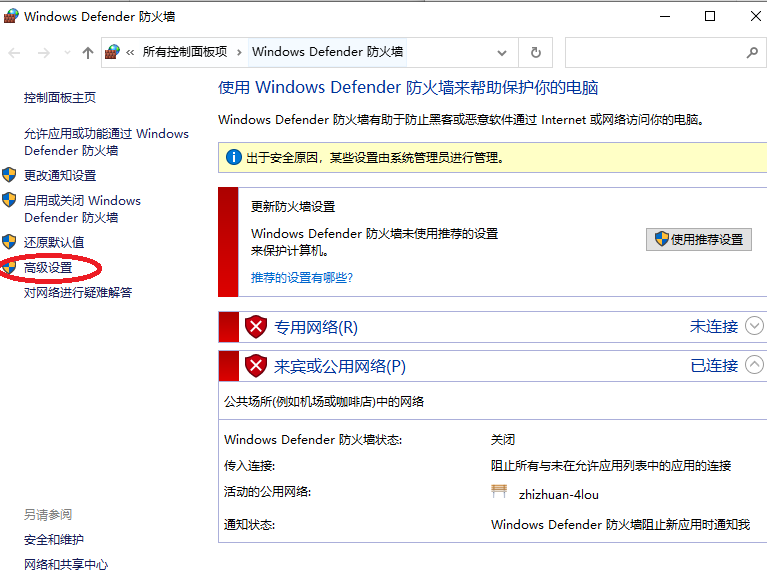Click 还原默认值 link
767x579 pixels.
coord(54,242)
